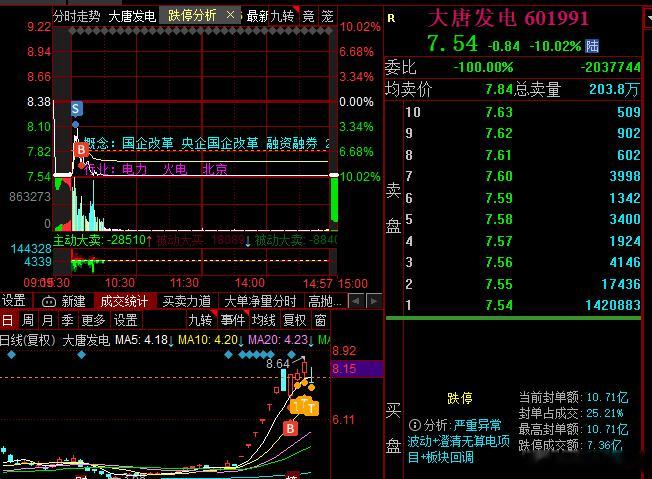Select sell level 1 at price 7.54
This screenshot has width=652, height=479.
tap(523, 305)
